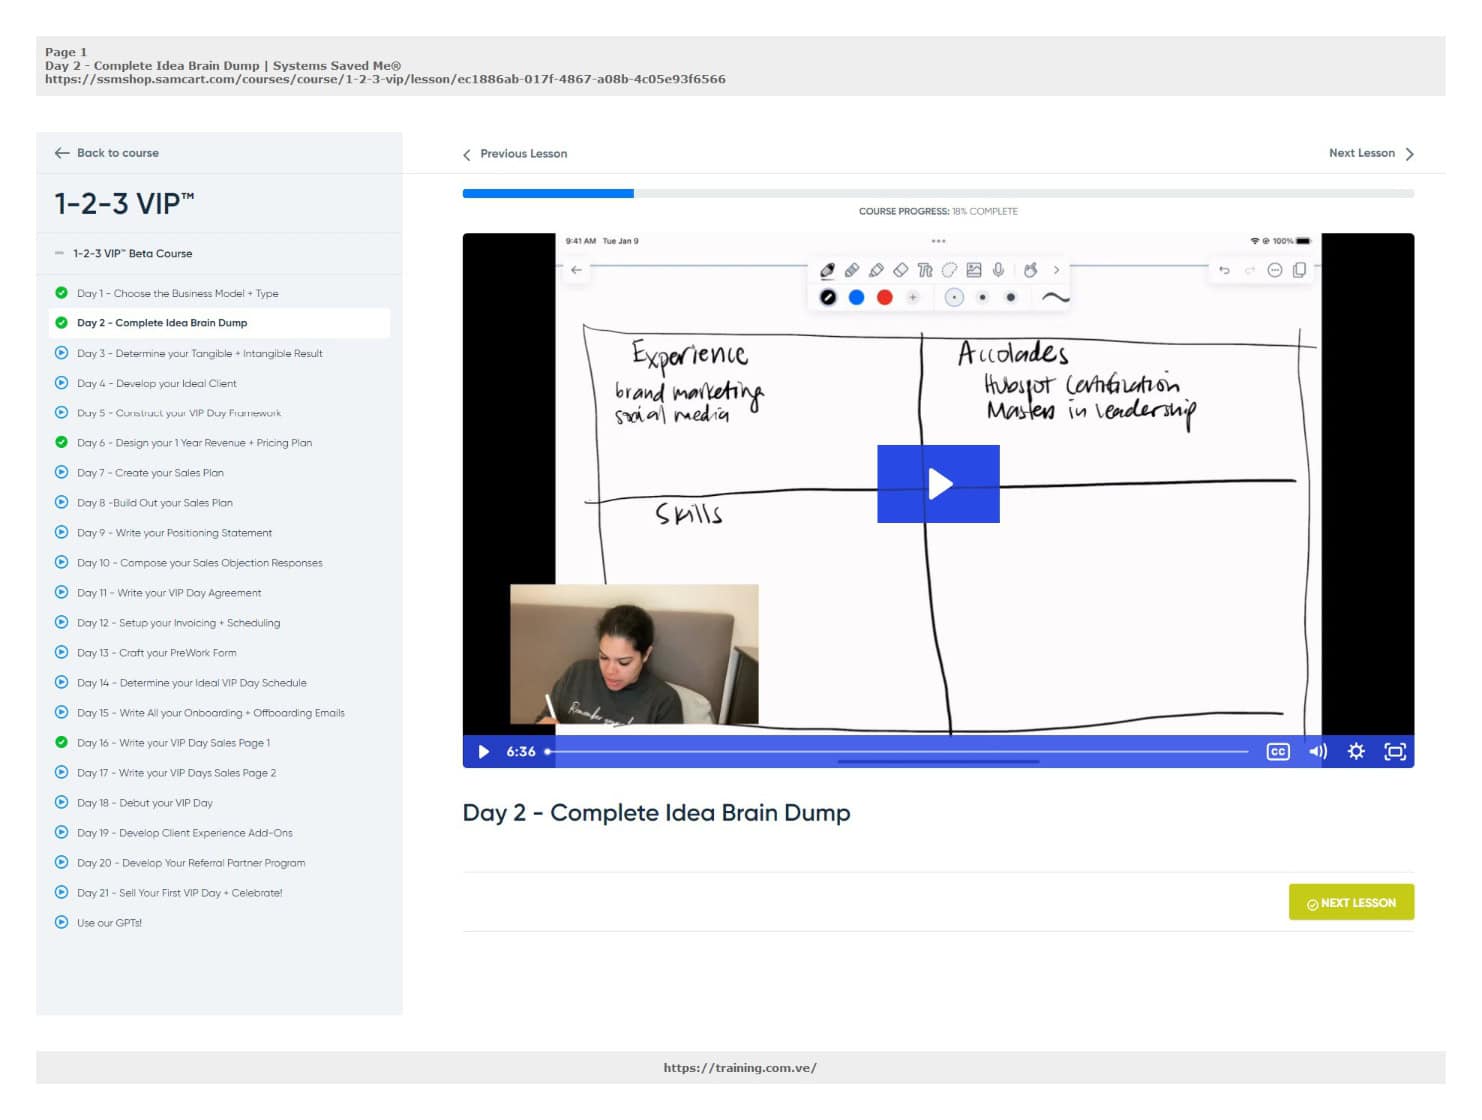Click the Back to course arrow link
Screen dimensions: 1482x1120
pos(107,153)
